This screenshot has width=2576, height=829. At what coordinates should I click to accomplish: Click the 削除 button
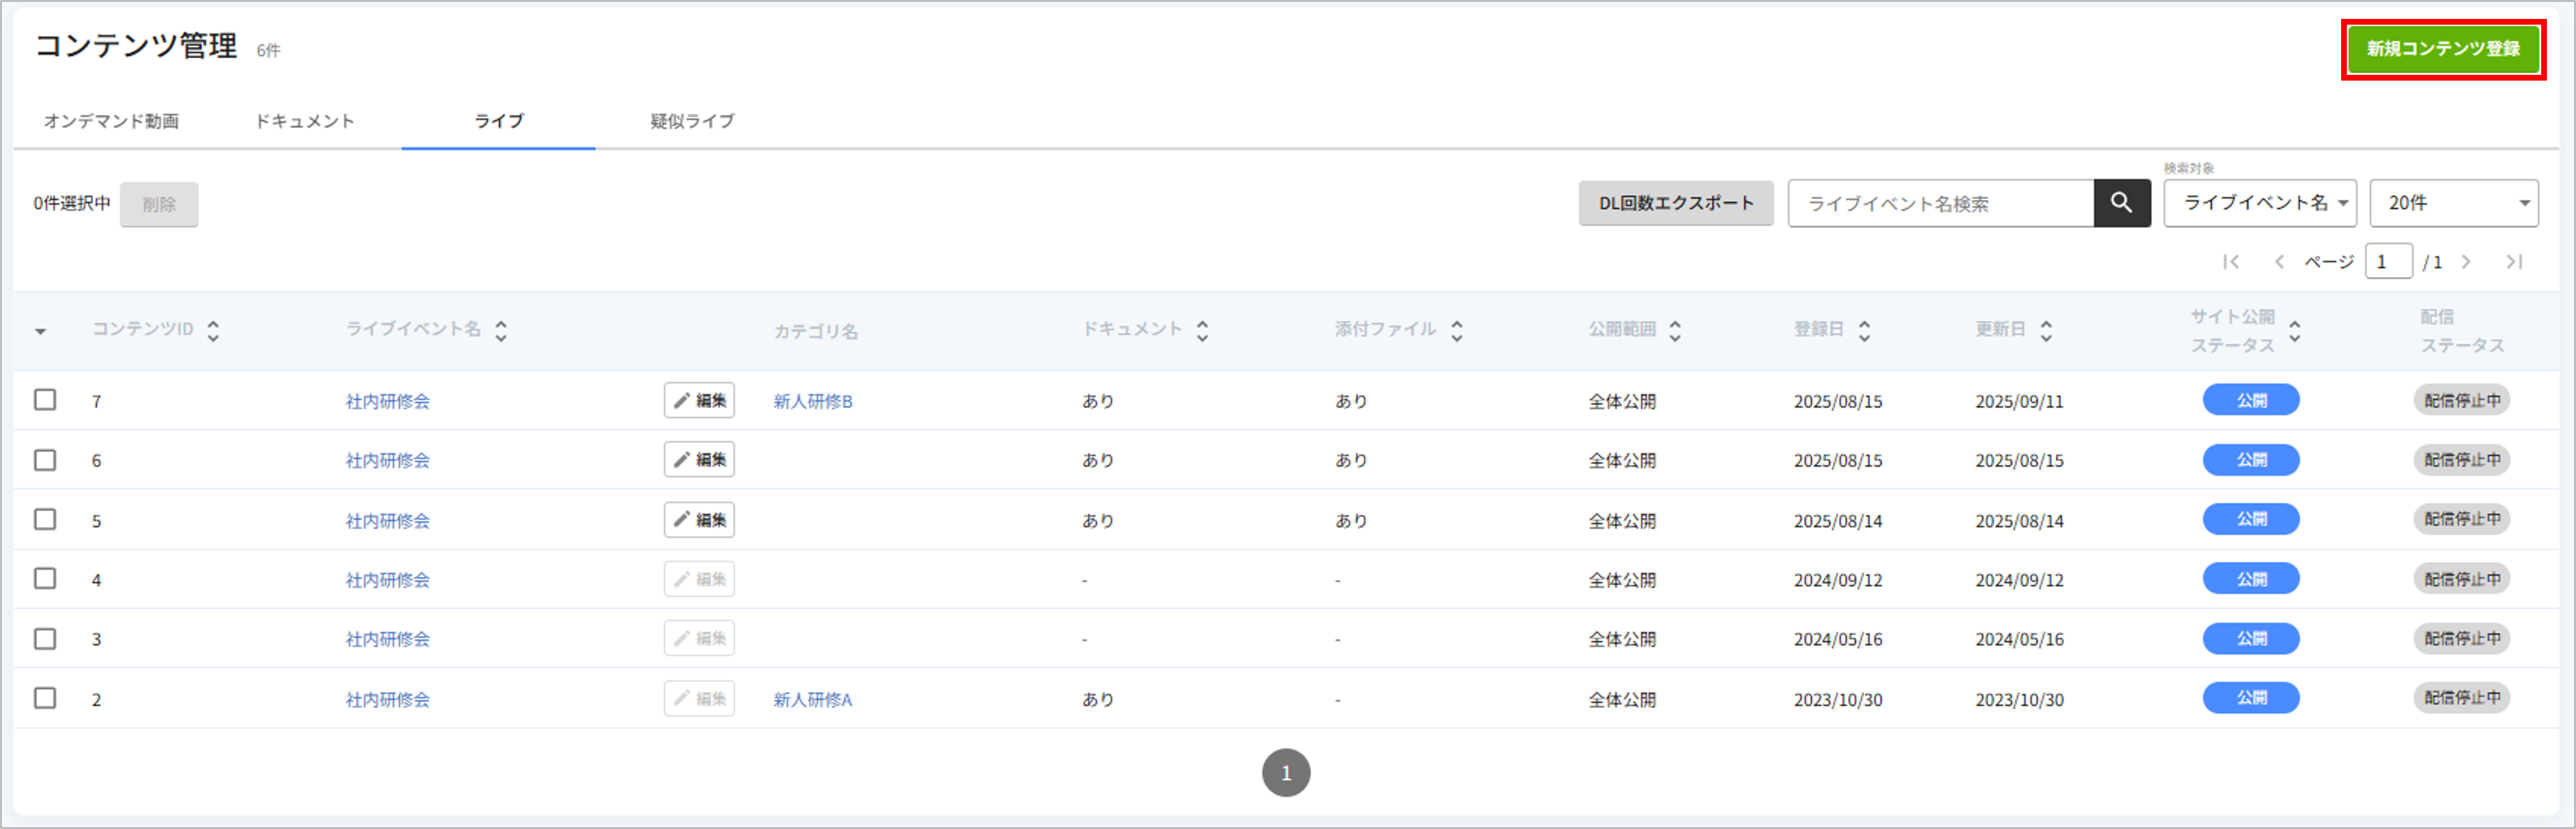[159, 204]
